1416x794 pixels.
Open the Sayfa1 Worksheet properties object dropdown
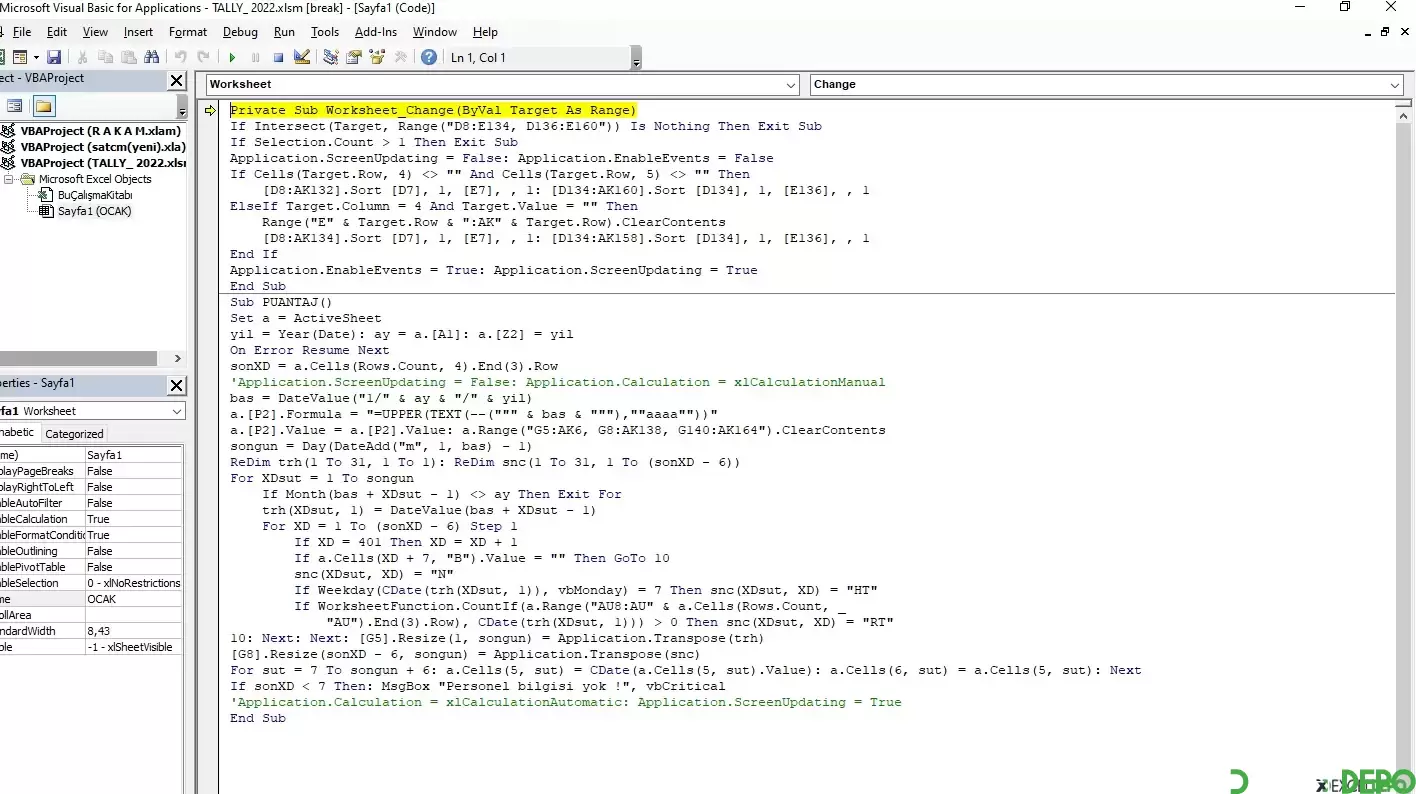[x=176, y=411]
